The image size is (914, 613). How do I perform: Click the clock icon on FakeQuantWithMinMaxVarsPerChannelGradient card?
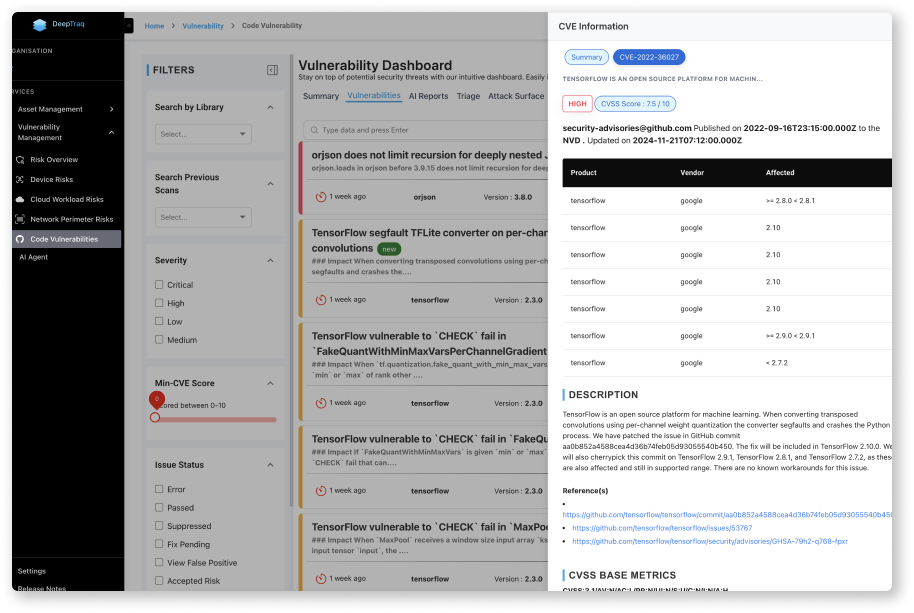(321, 403)
